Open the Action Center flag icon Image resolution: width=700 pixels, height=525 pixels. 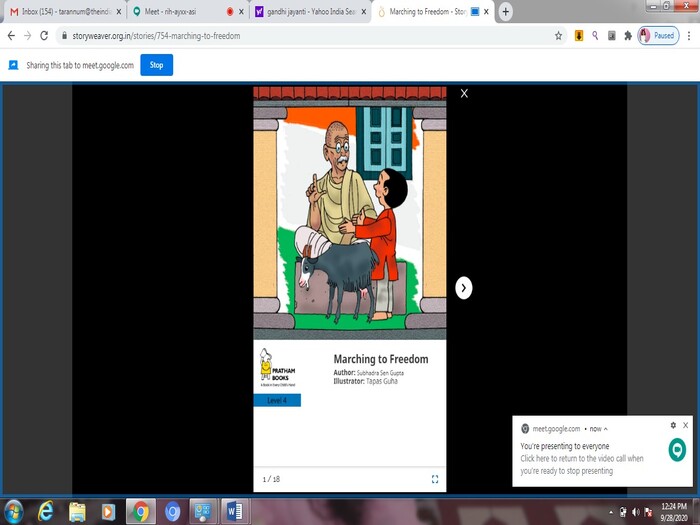(649, 512)
